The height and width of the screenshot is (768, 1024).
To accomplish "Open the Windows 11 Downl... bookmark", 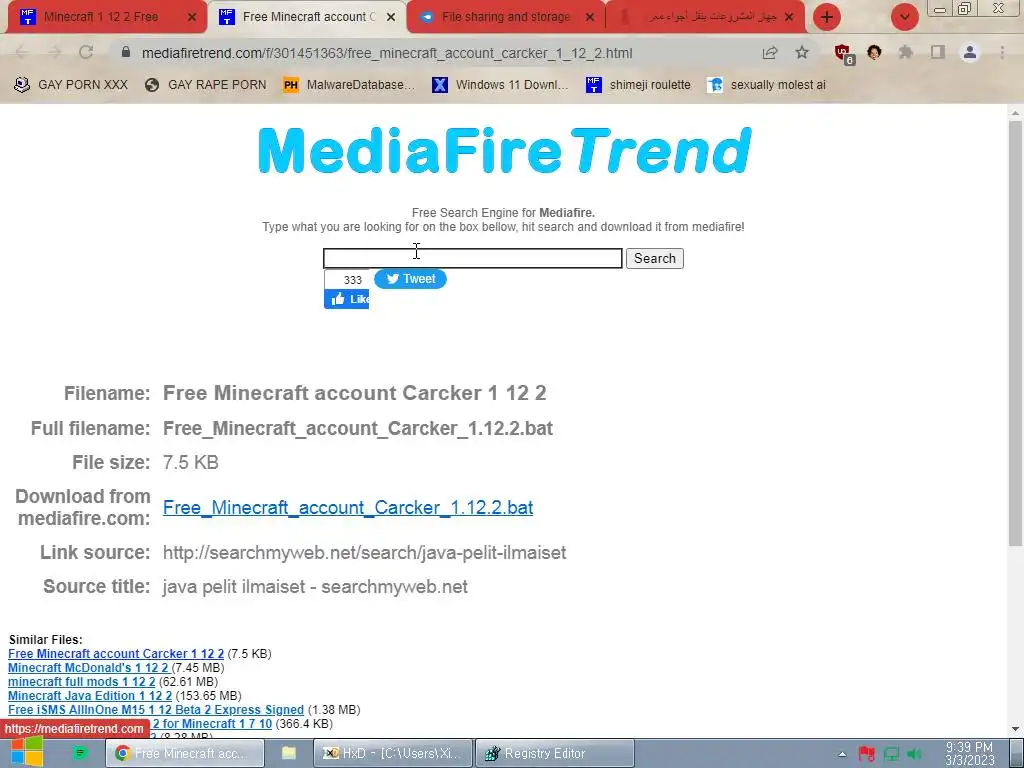I will click(x=500, y=85).
